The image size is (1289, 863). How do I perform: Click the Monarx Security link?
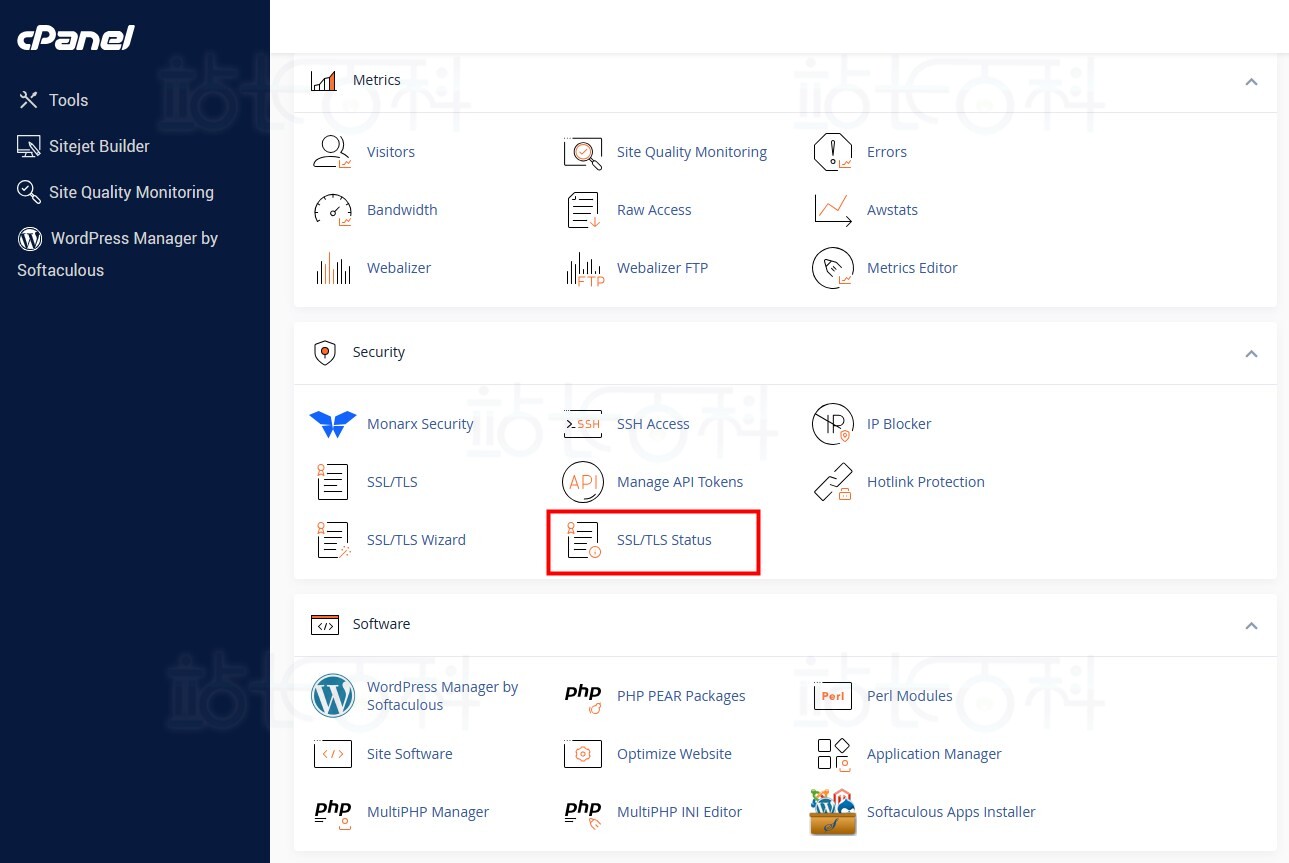coord(420,424)
